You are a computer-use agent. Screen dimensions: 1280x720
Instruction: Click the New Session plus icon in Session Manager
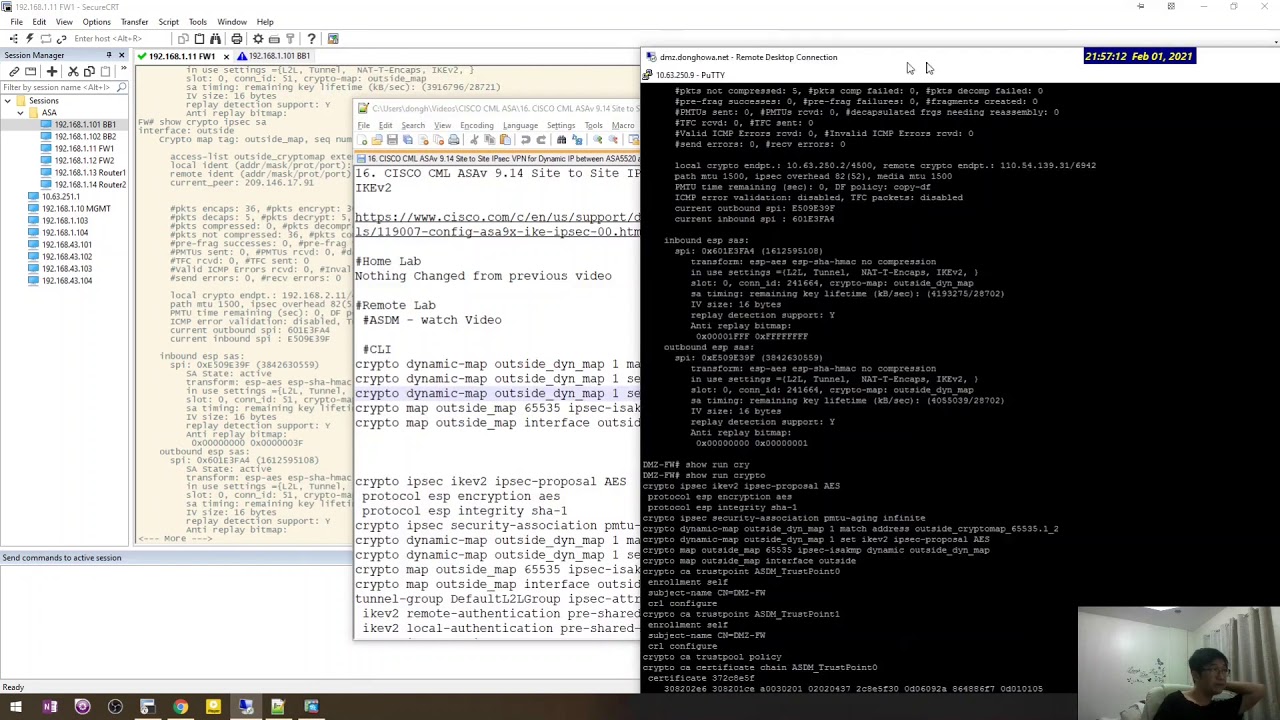[52, 72]
